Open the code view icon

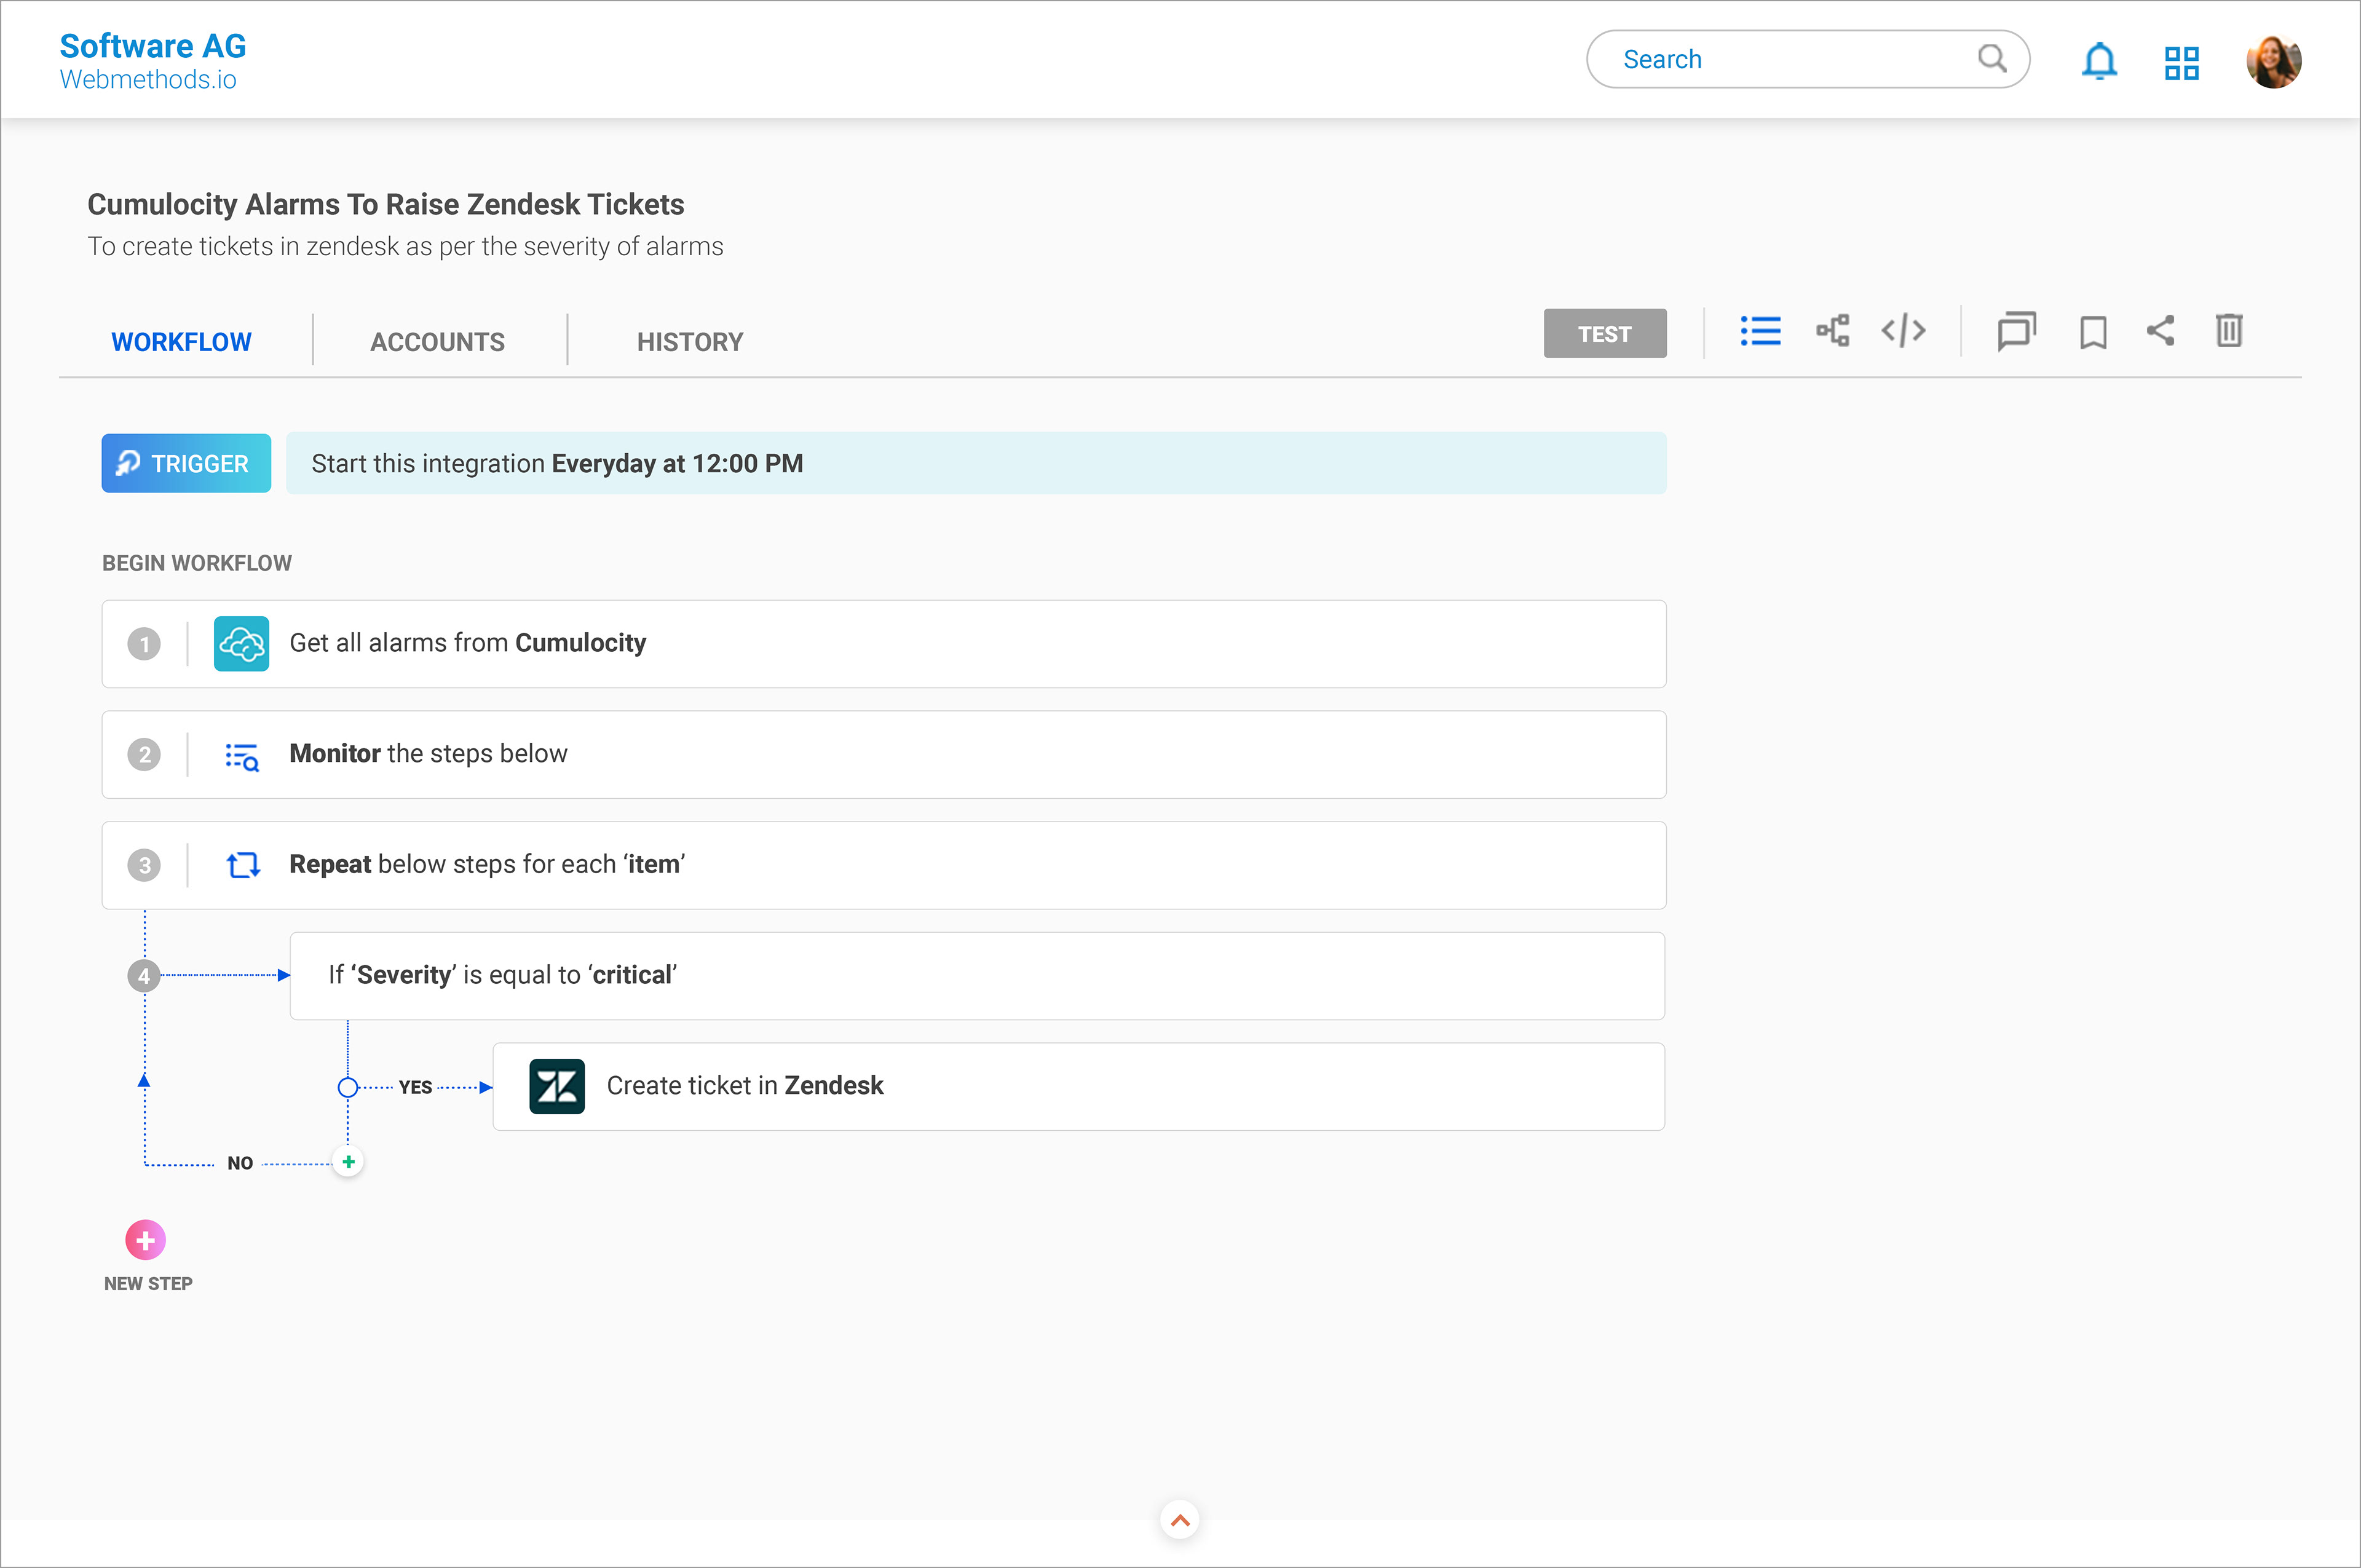tap(1903, 331)
